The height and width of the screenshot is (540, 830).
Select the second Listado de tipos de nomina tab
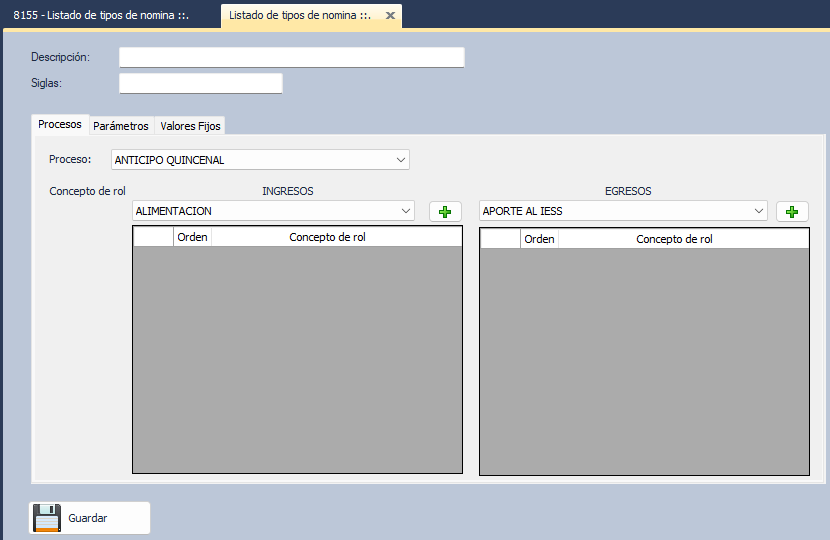[x=300, y=16]
